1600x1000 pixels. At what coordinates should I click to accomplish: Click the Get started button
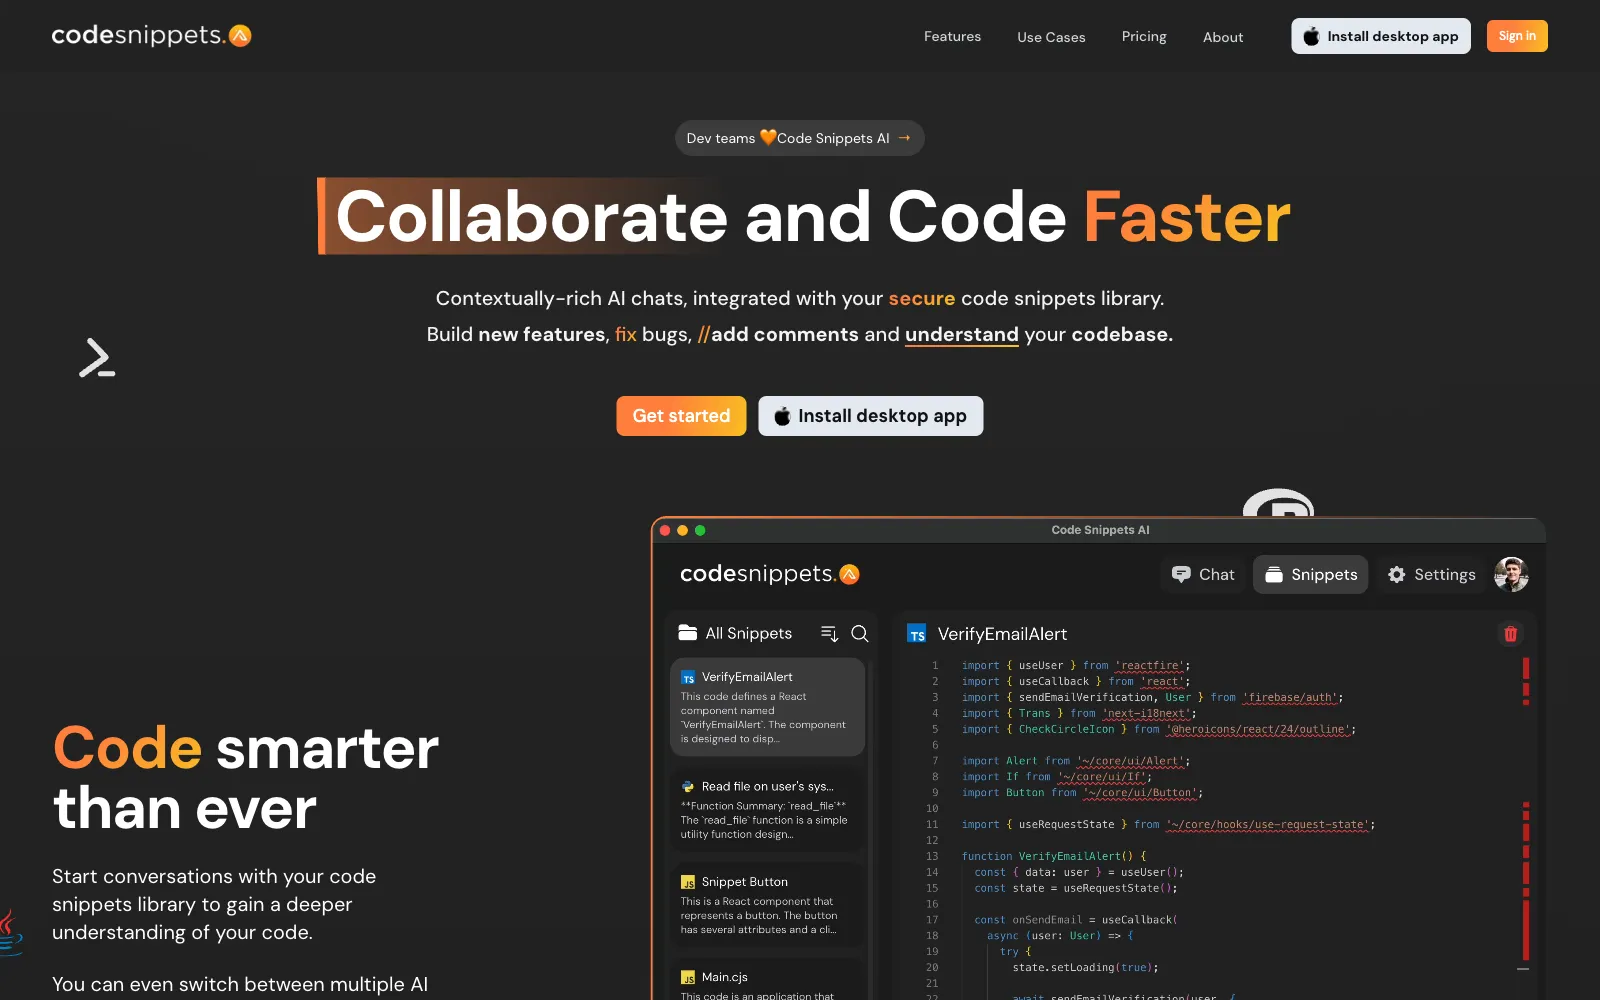[x=681, y=416]
